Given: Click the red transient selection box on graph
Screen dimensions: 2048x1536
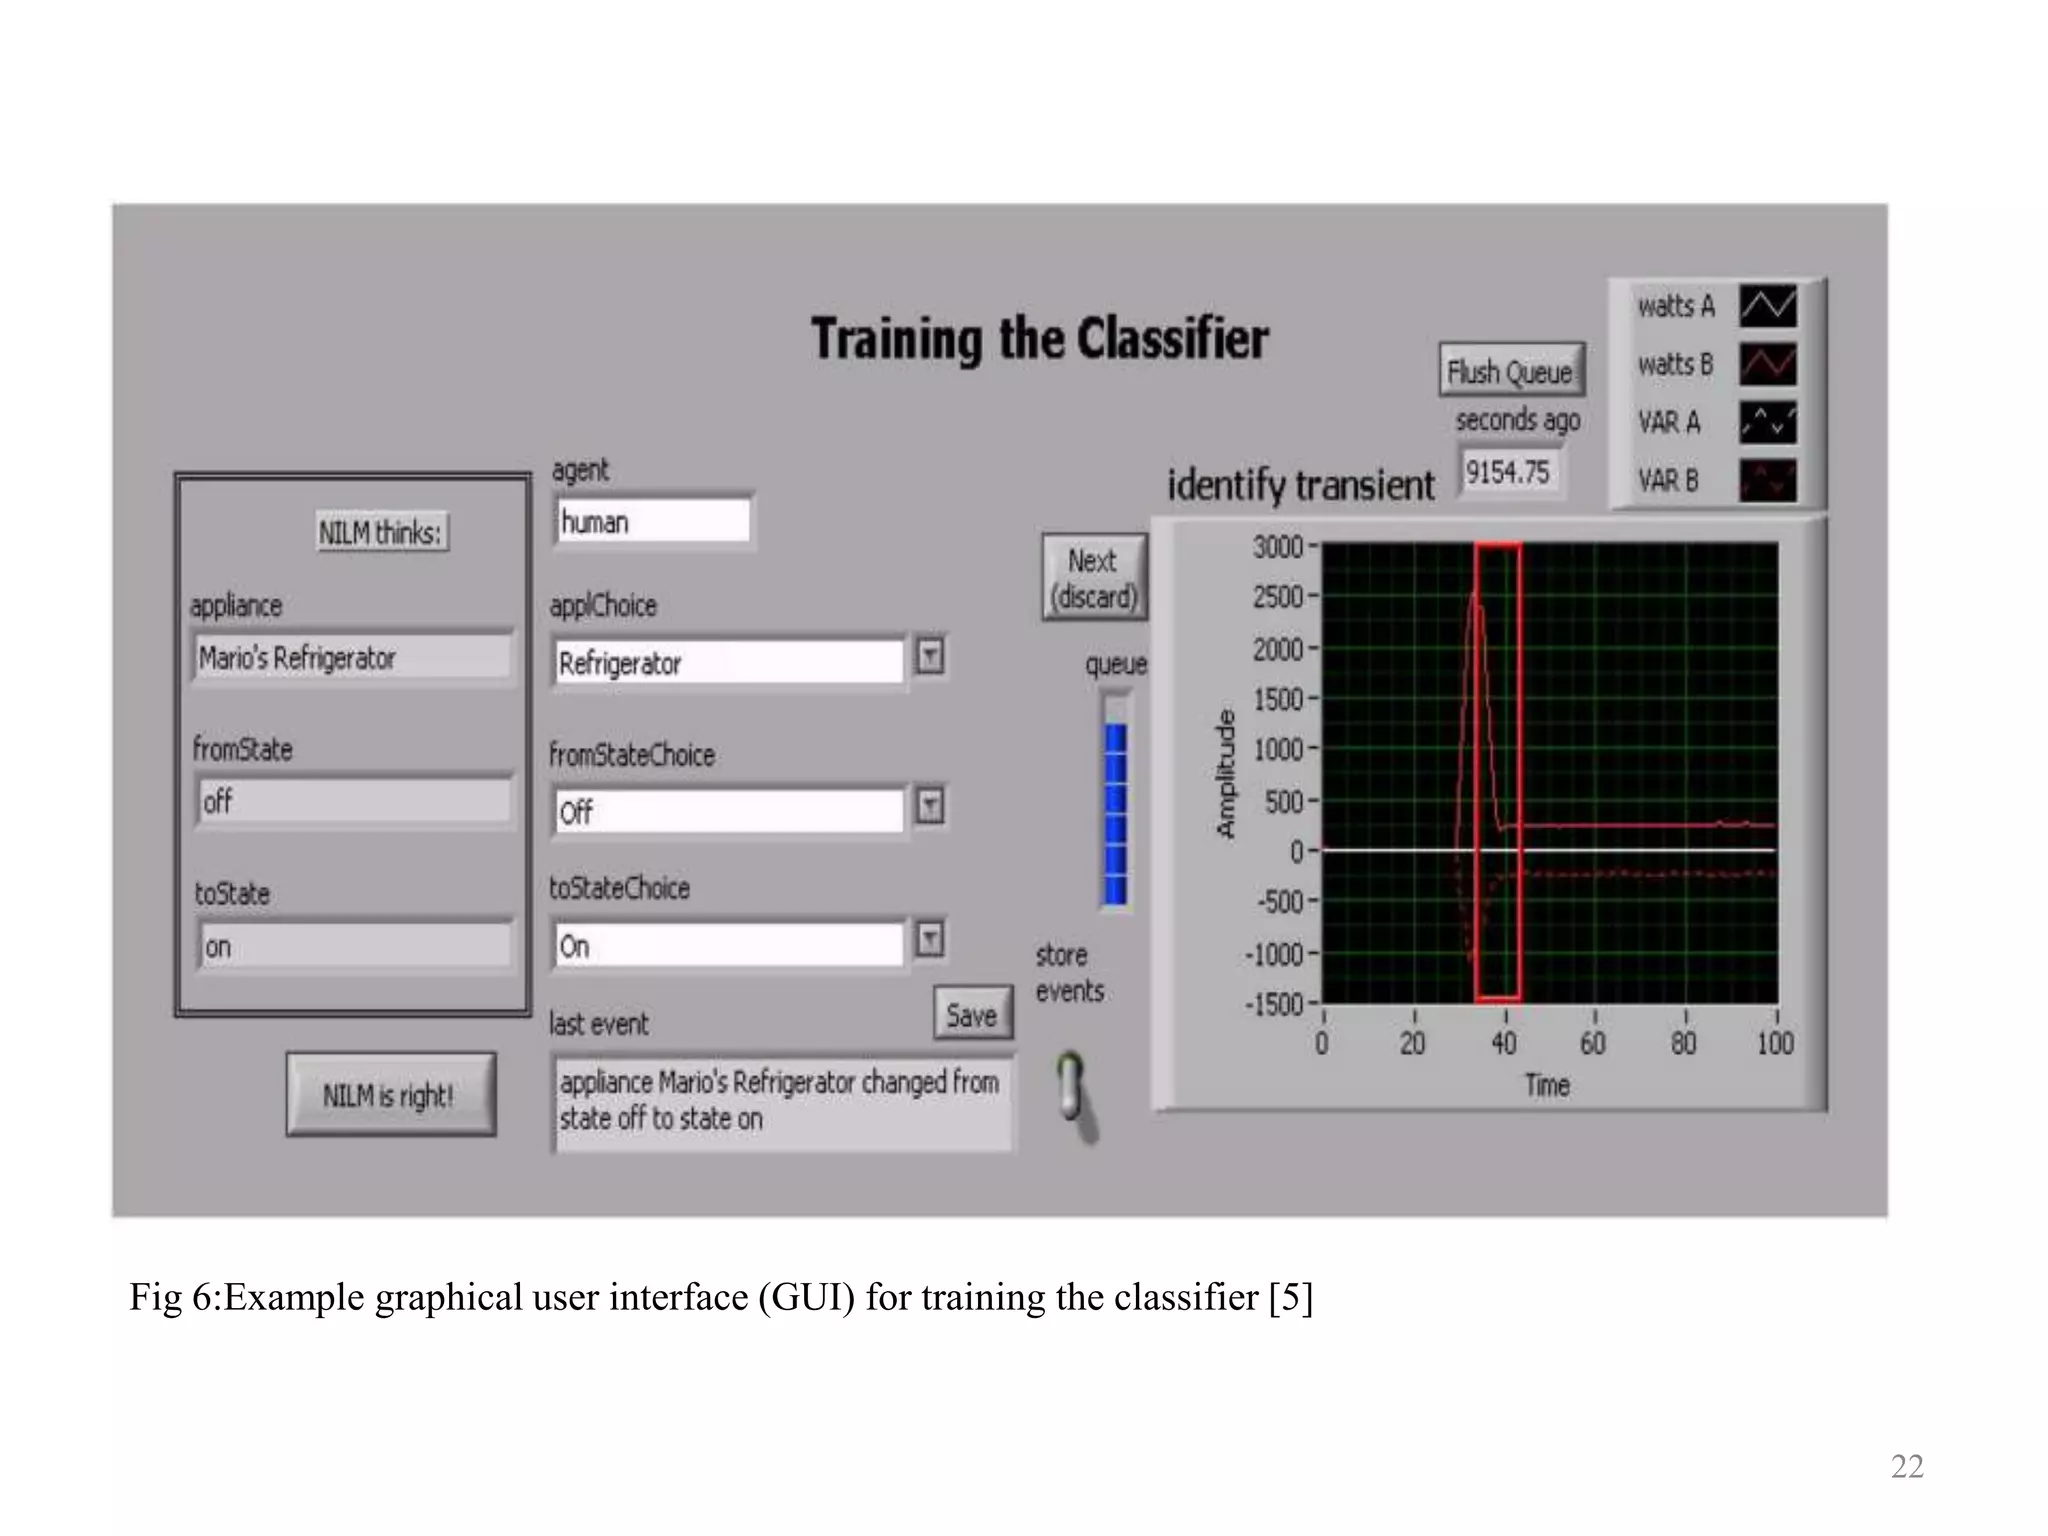Looking at the screenshot, I should 1498,772.
